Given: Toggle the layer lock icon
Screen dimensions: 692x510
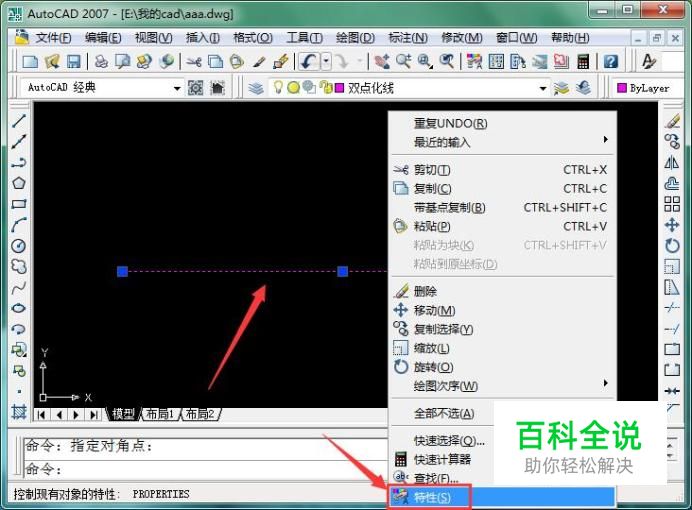Looking at the screenshot, I should (x=326, y=87).
